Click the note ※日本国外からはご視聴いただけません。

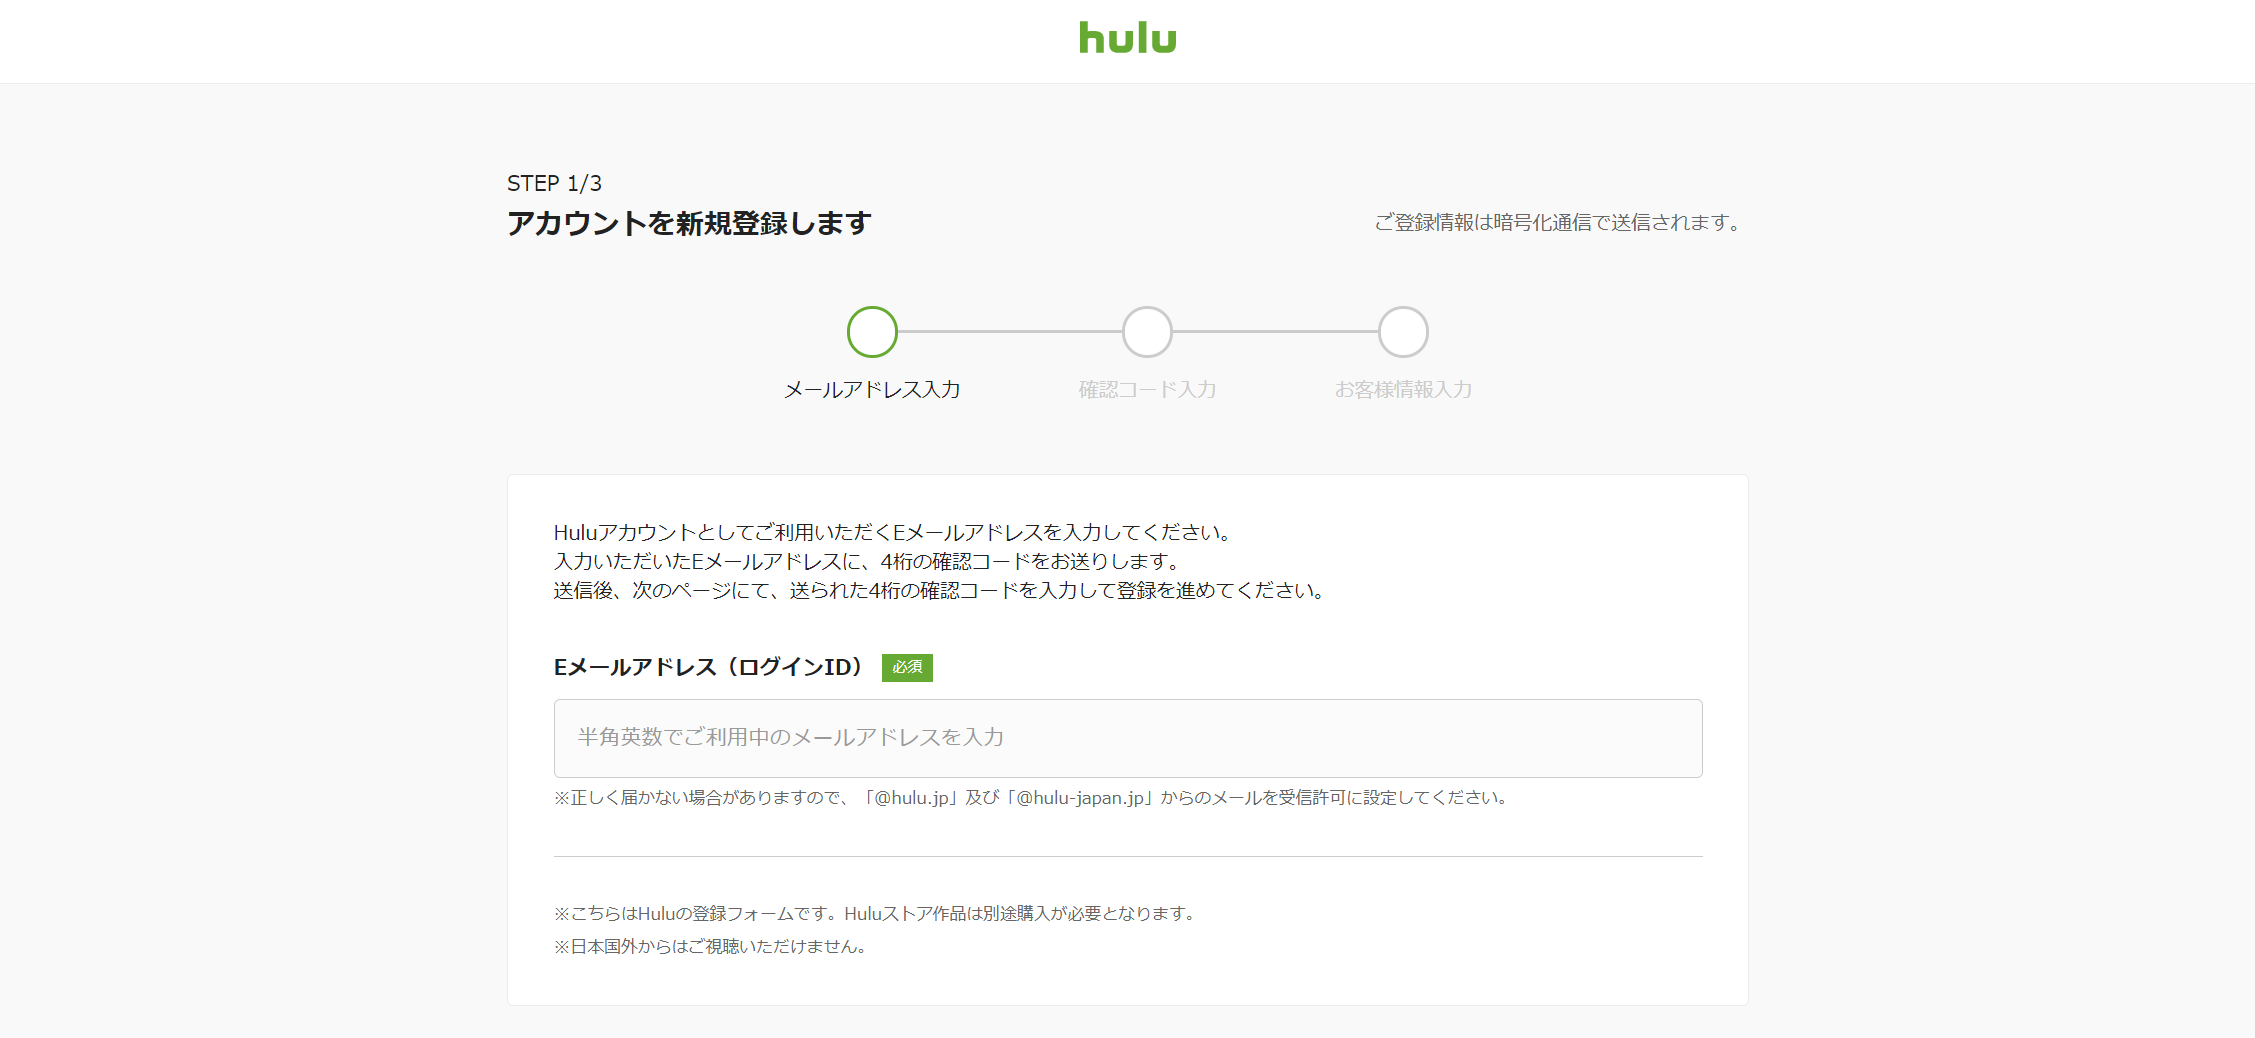coord(712,946)
